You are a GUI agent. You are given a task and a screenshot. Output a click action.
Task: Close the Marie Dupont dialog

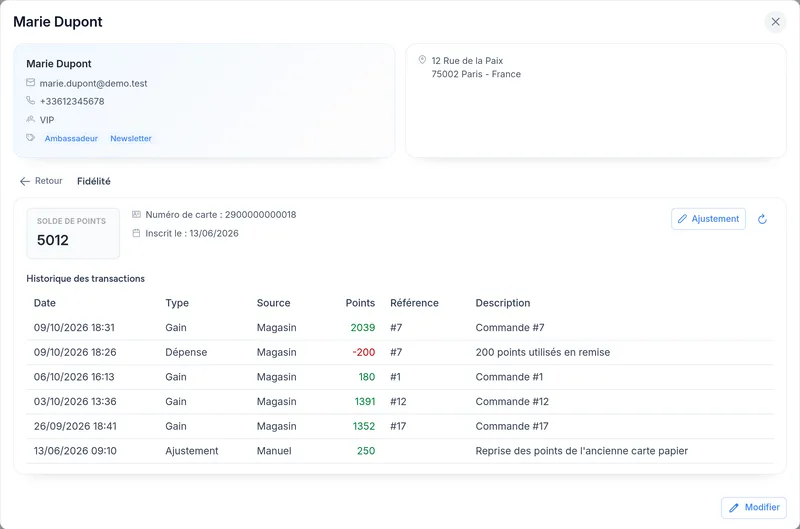click(775, 22)
